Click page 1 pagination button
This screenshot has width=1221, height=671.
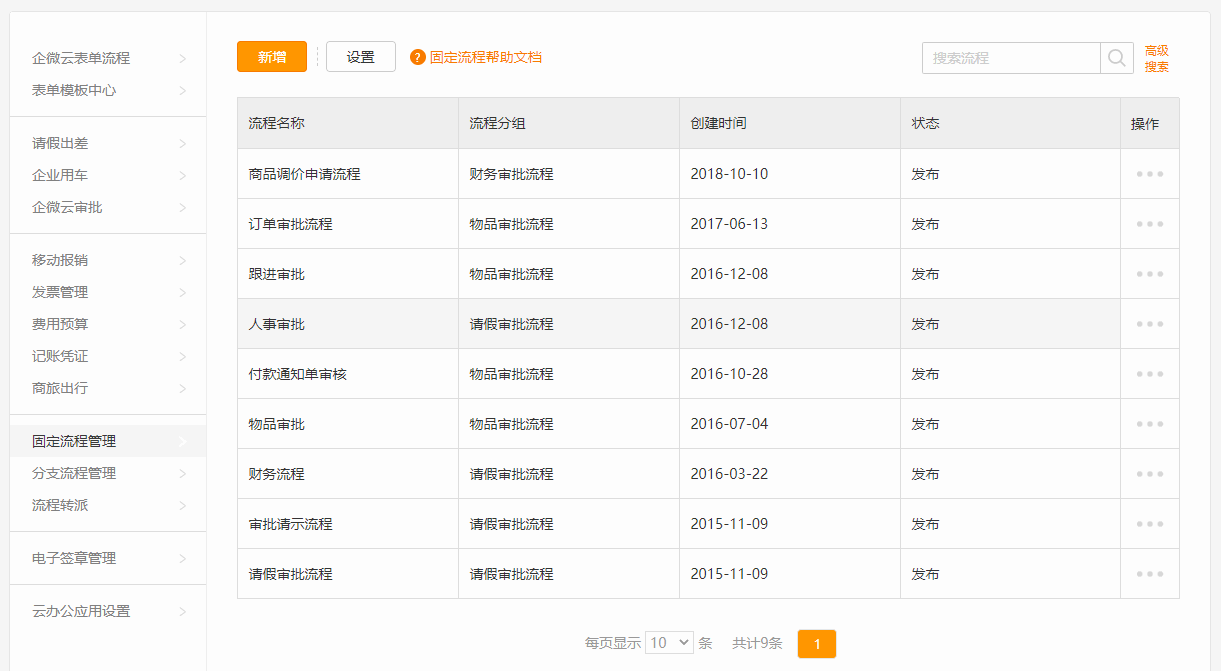[x=816, y=644]
